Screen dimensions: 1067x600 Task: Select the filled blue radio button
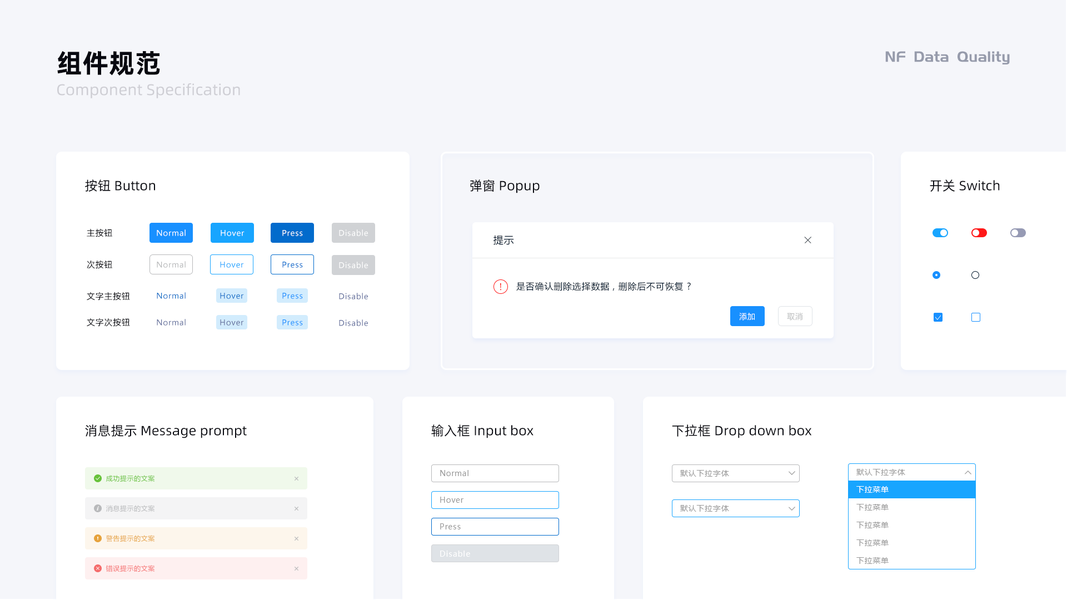(936, 275)
